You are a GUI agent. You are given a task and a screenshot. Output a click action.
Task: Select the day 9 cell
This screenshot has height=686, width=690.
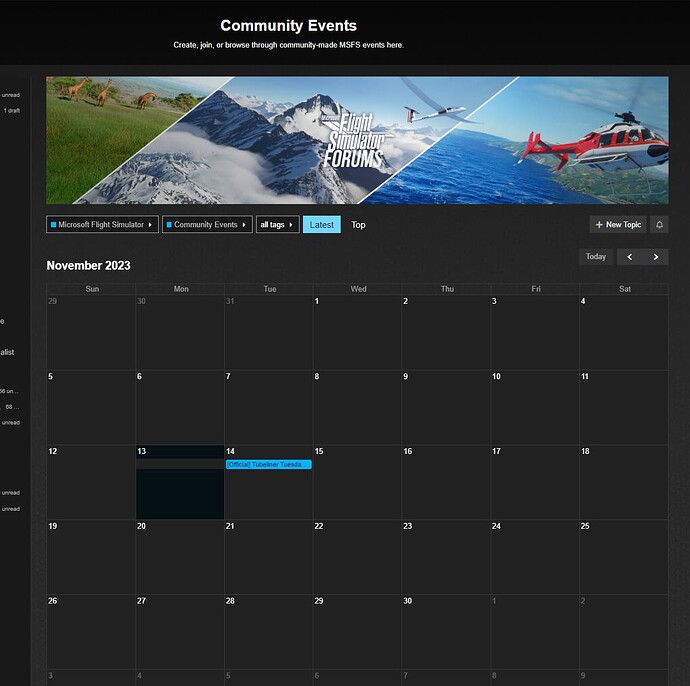[x=446, y=407]
